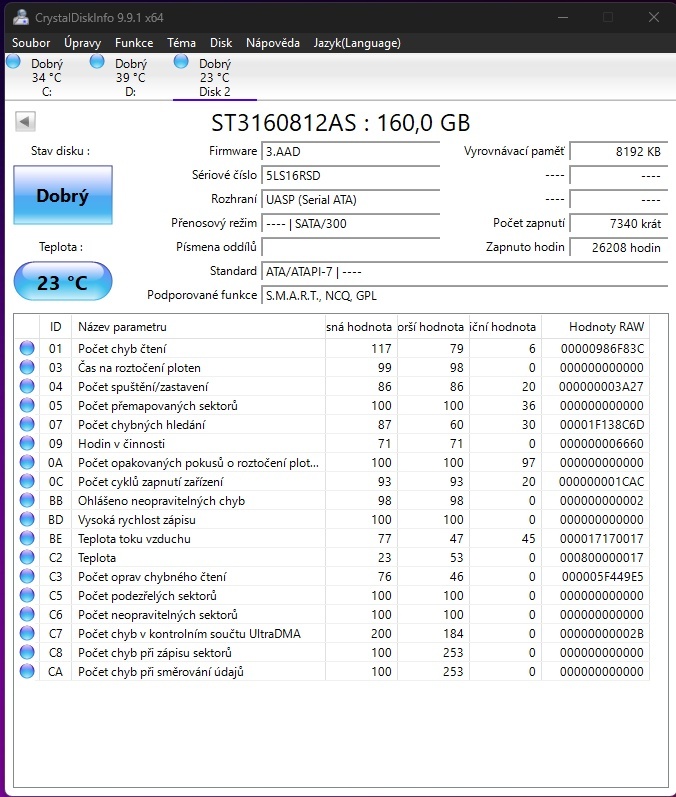
Task: Click the Standard field ATA/ATAPI-7
Action: click(464, 271)
